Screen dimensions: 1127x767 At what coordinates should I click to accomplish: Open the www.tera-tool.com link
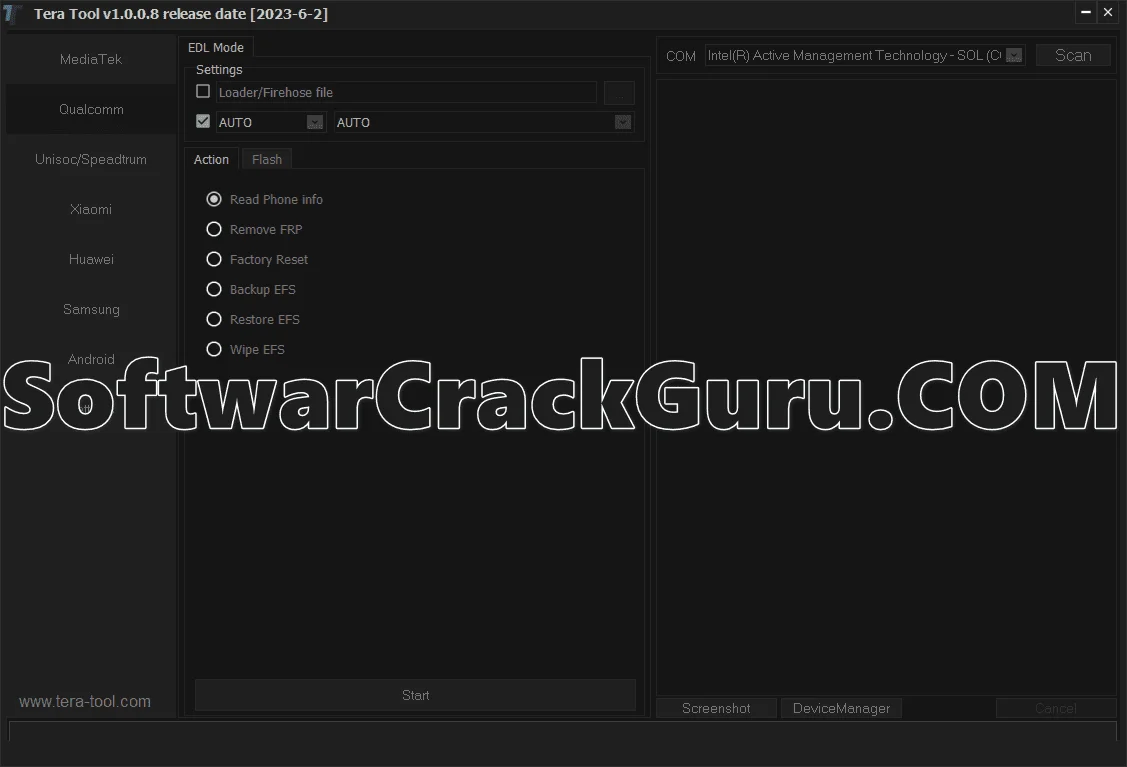pyautogui.click(x=85, y=702)
